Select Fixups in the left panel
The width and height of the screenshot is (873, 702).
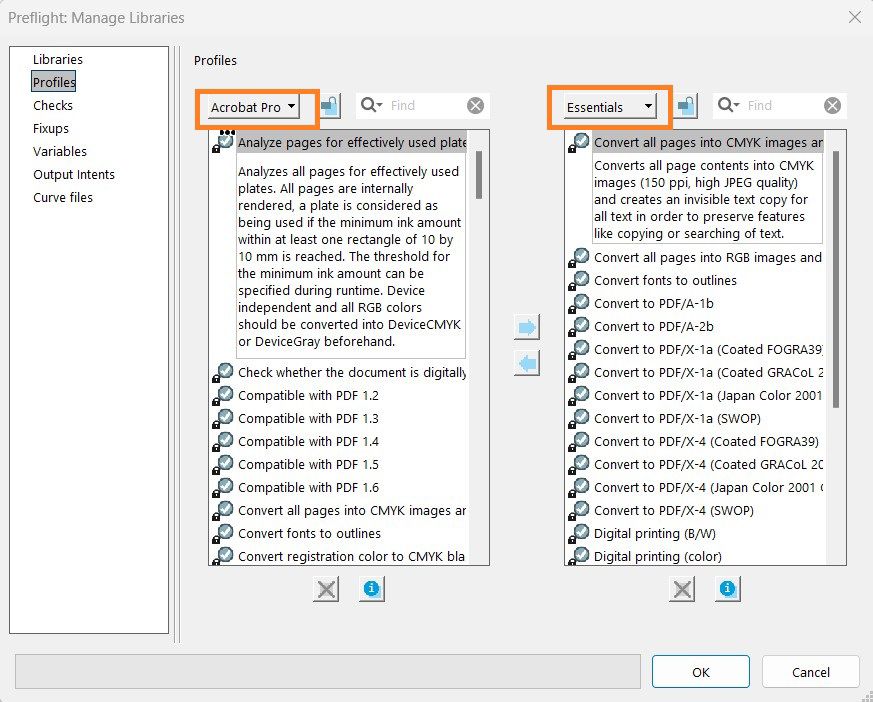tap(51, 129)
